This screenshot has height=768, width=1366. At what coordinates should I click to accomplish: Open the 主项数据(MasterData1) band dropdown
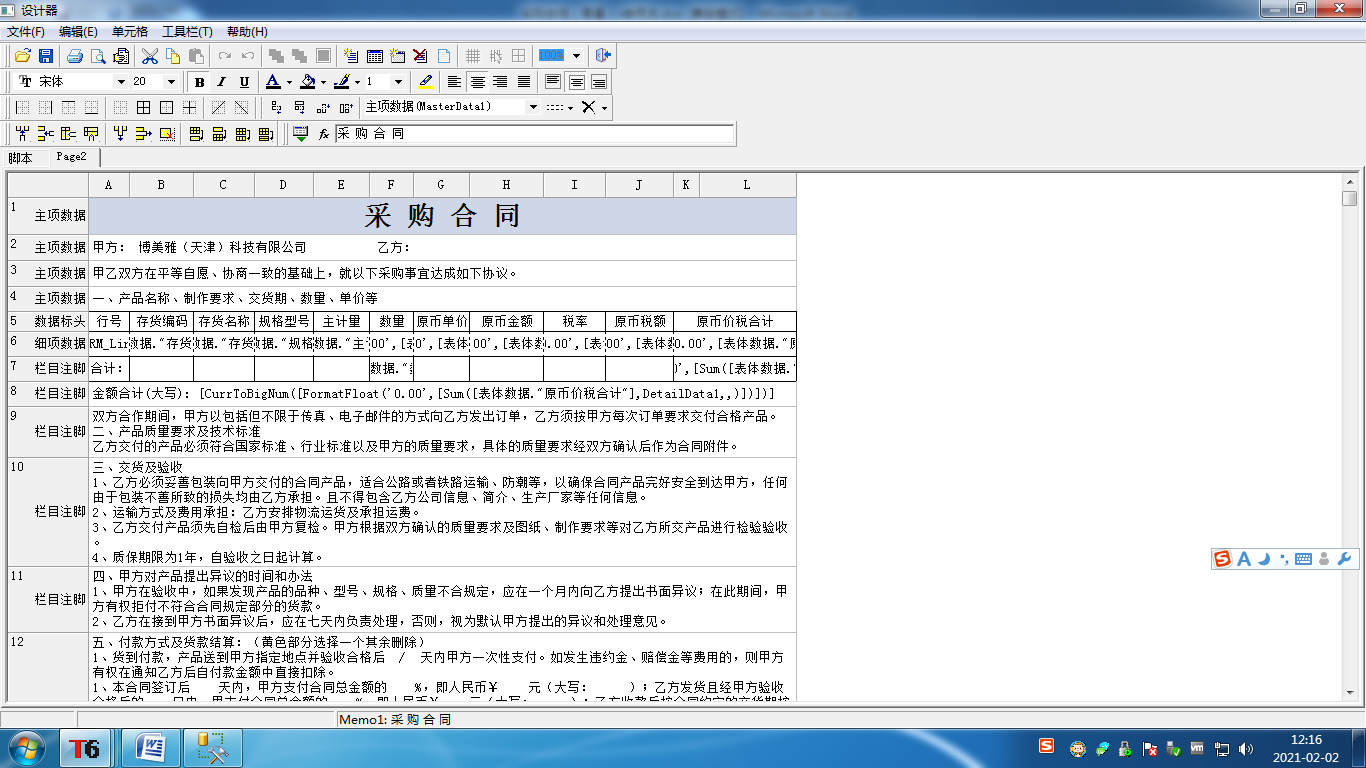533,107
